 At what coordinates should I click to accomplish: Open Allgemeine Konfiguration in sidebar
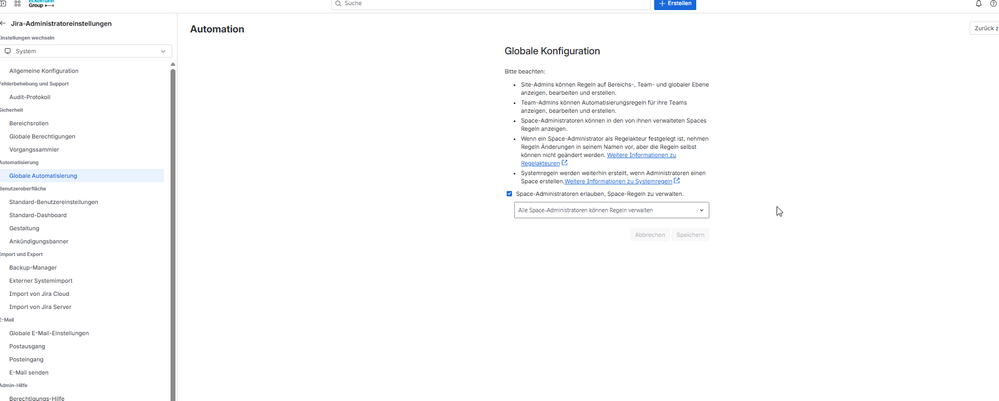point(44,71)
